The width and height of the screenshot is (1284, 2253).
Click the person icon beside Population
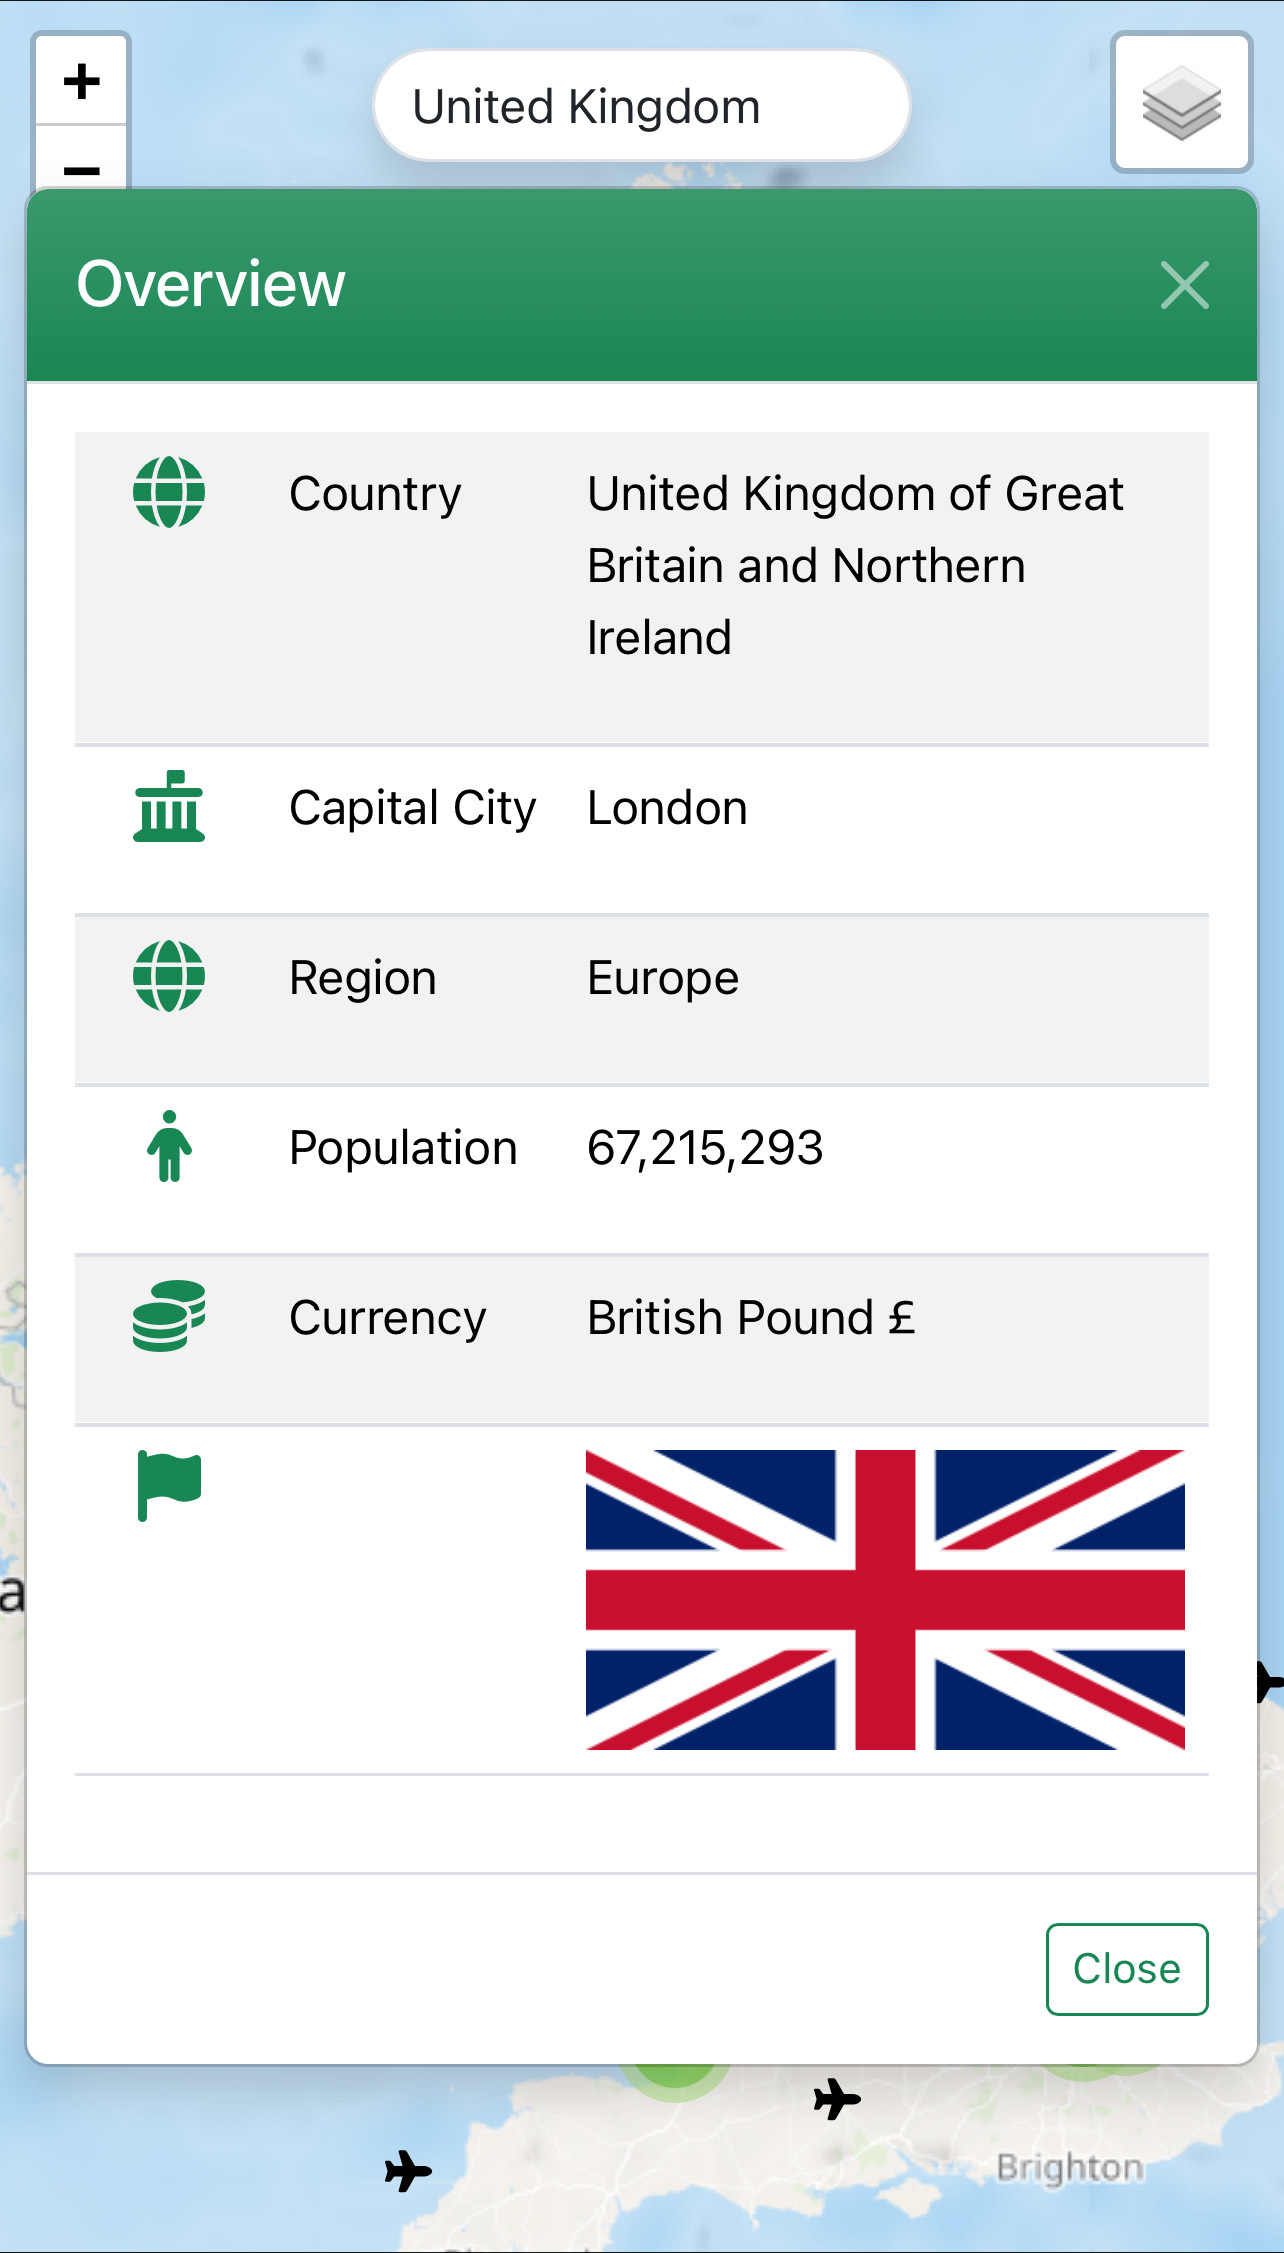click(x=169, y=1146)
